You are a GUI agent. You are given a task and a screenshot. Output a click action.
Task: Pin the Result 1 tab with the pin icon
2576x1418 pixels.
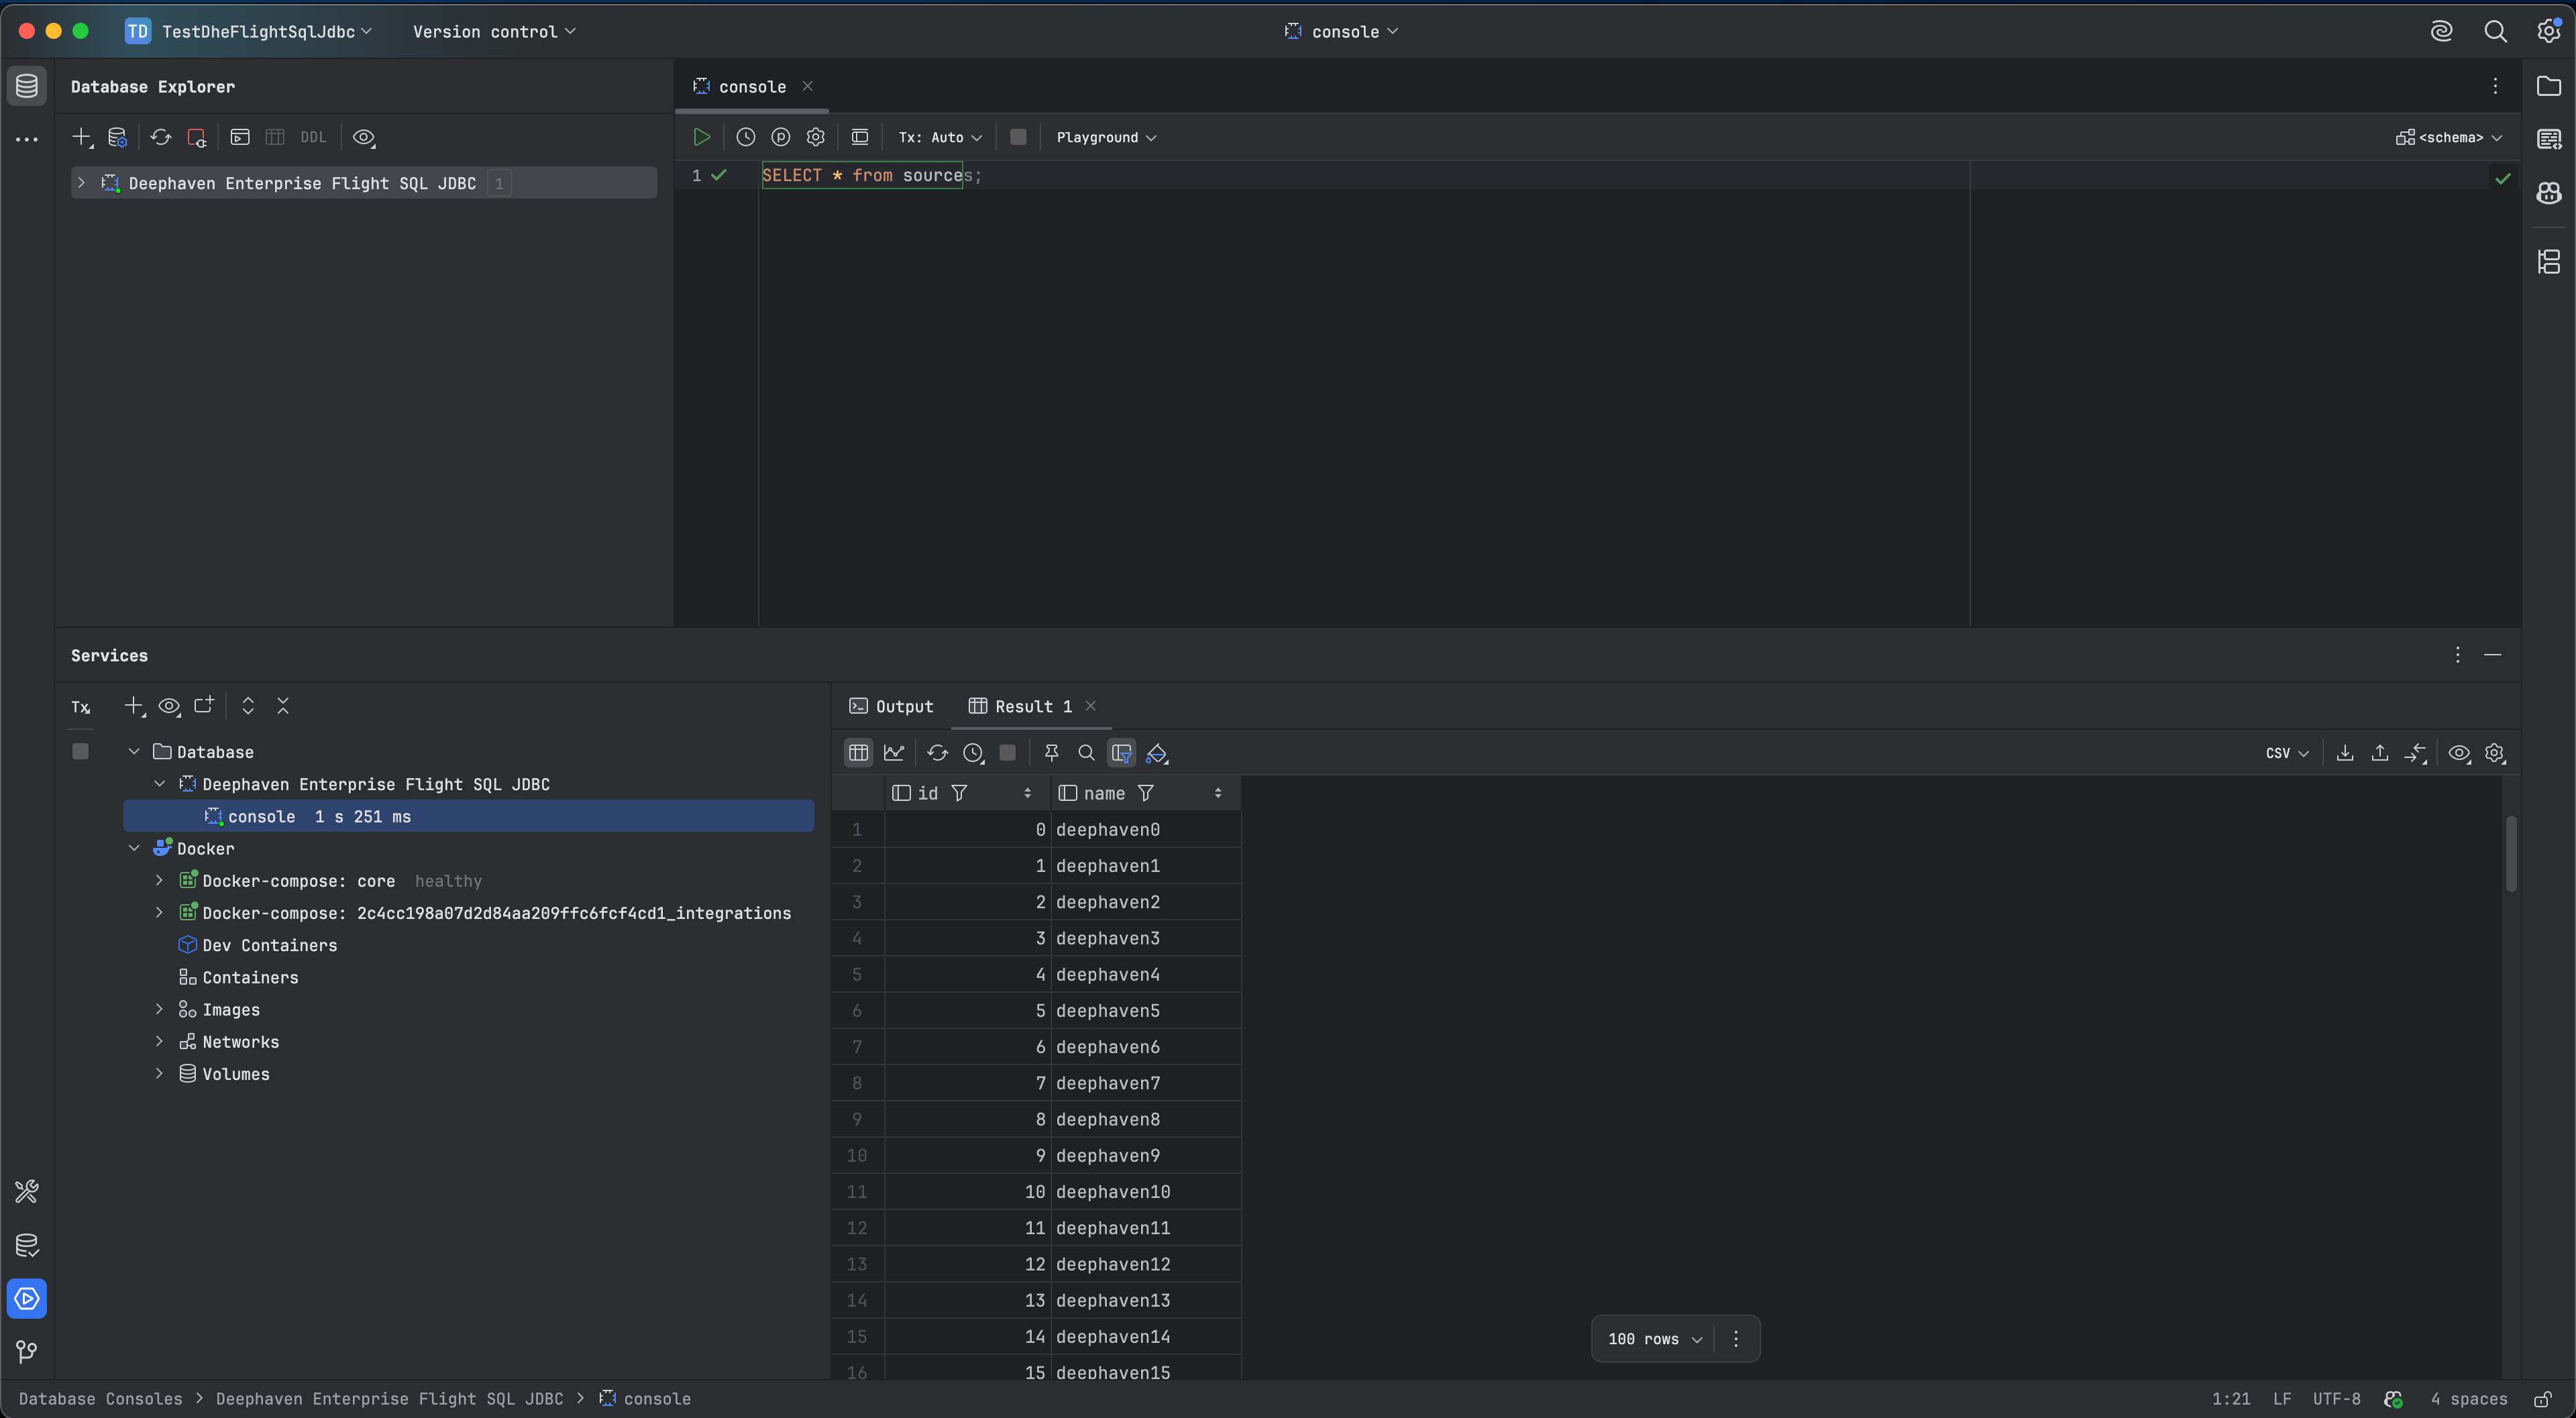point(1051,753)
